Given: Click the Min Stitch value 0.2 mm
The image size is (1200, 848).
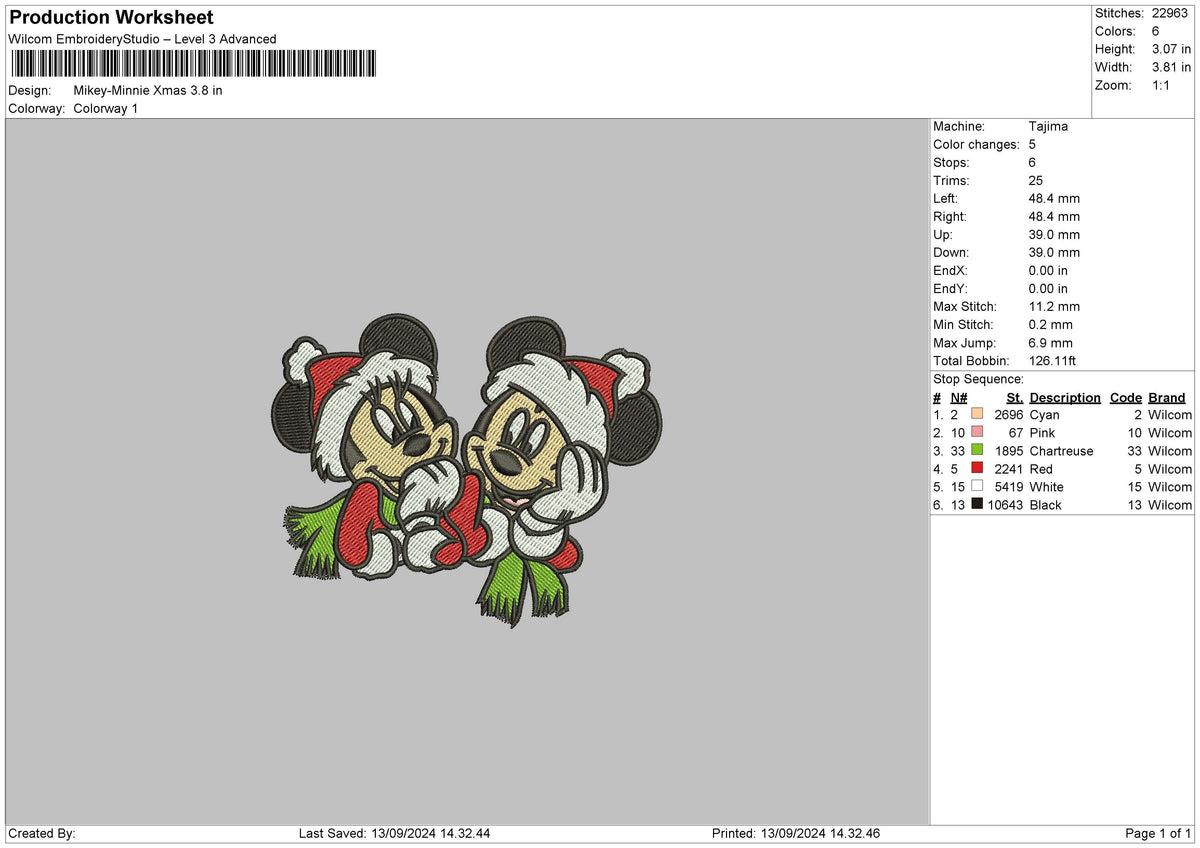Looking at the screenshot, I should coord(1050,324).
